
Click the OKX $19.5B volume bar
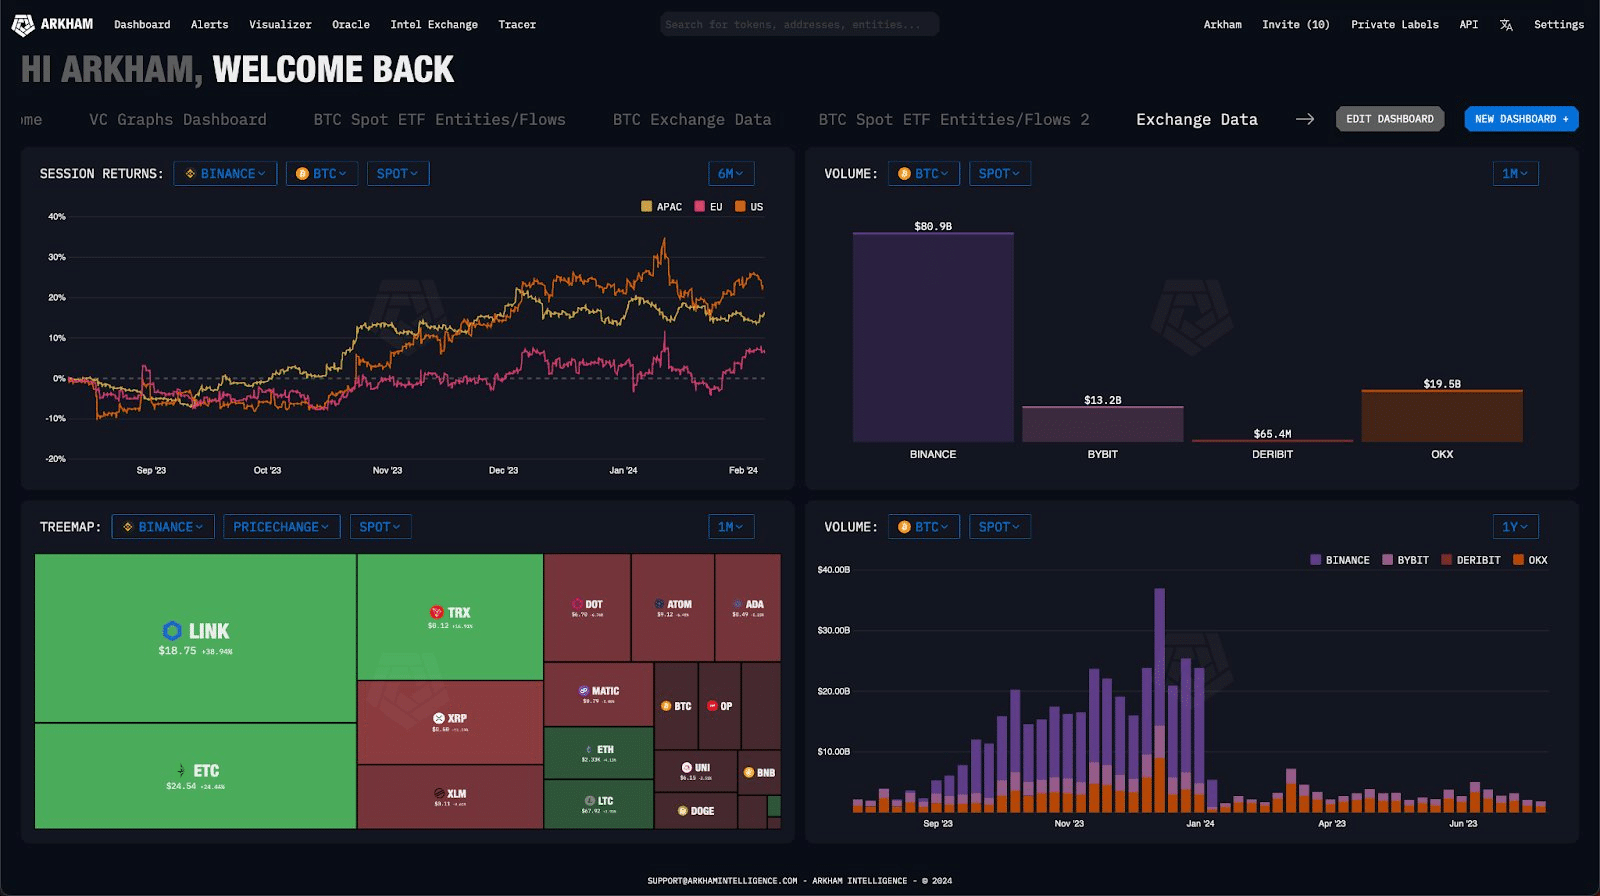pos(1442,416)
